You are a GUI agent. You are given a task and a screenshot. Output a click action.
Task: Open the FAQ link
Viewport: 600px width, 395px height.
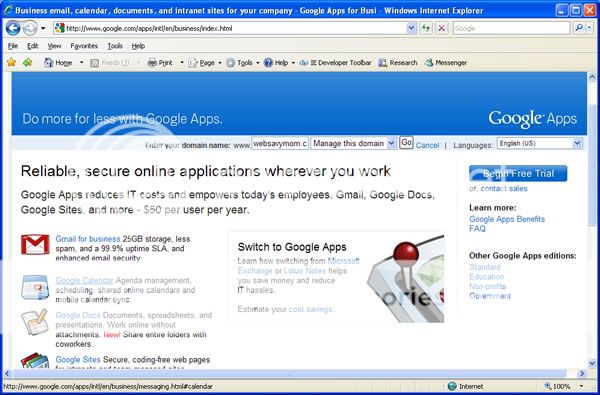click(477, 229)
